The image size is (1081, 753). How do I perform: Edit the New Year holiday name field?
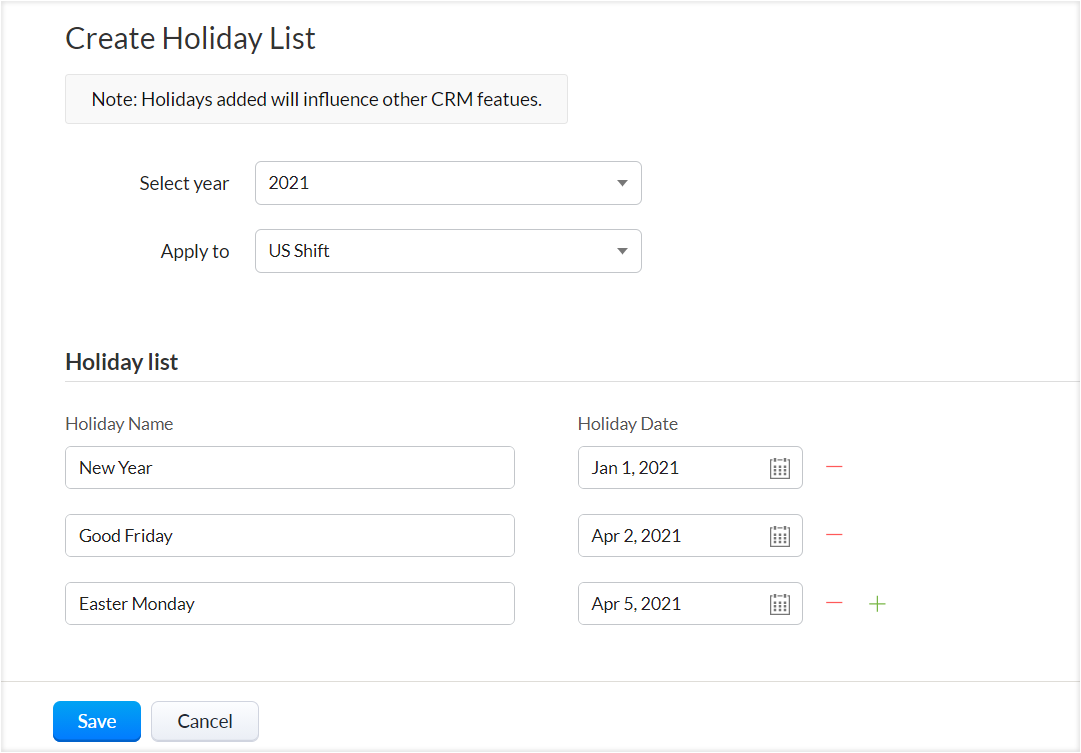pyautogui.click(x=290, y=468)
